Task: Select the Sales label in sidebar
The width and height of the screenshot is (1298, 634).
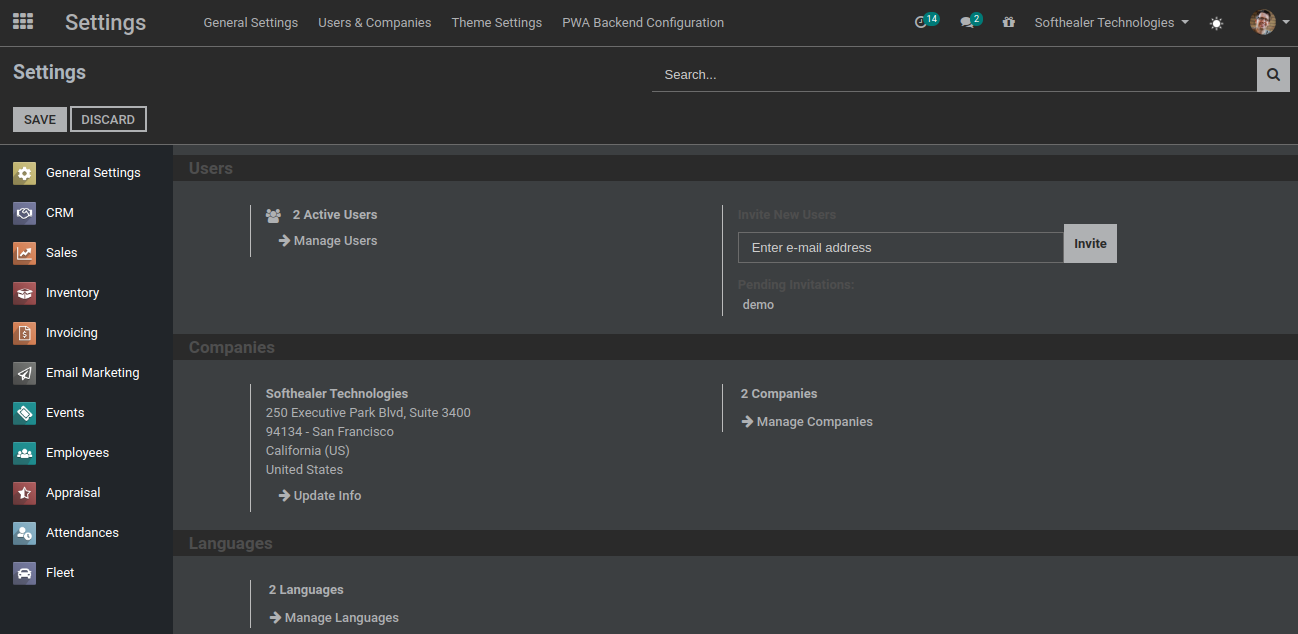Action: (62, 253)
